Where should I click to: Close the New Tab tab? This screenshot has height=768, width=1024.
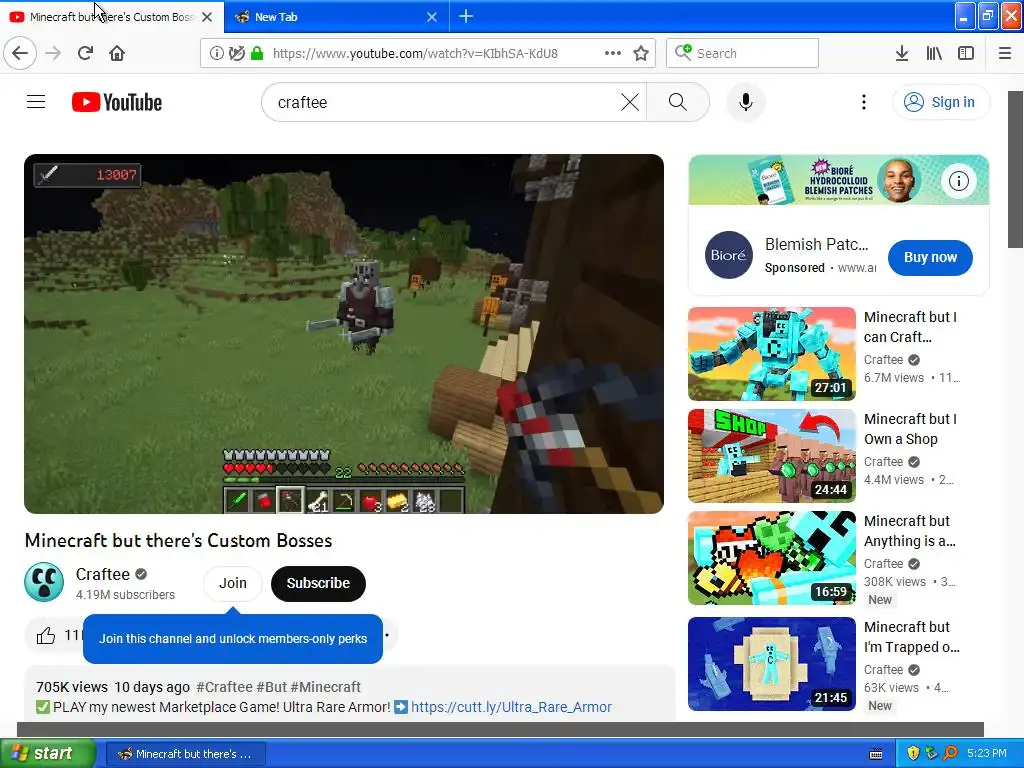click(x=432, y=17)
